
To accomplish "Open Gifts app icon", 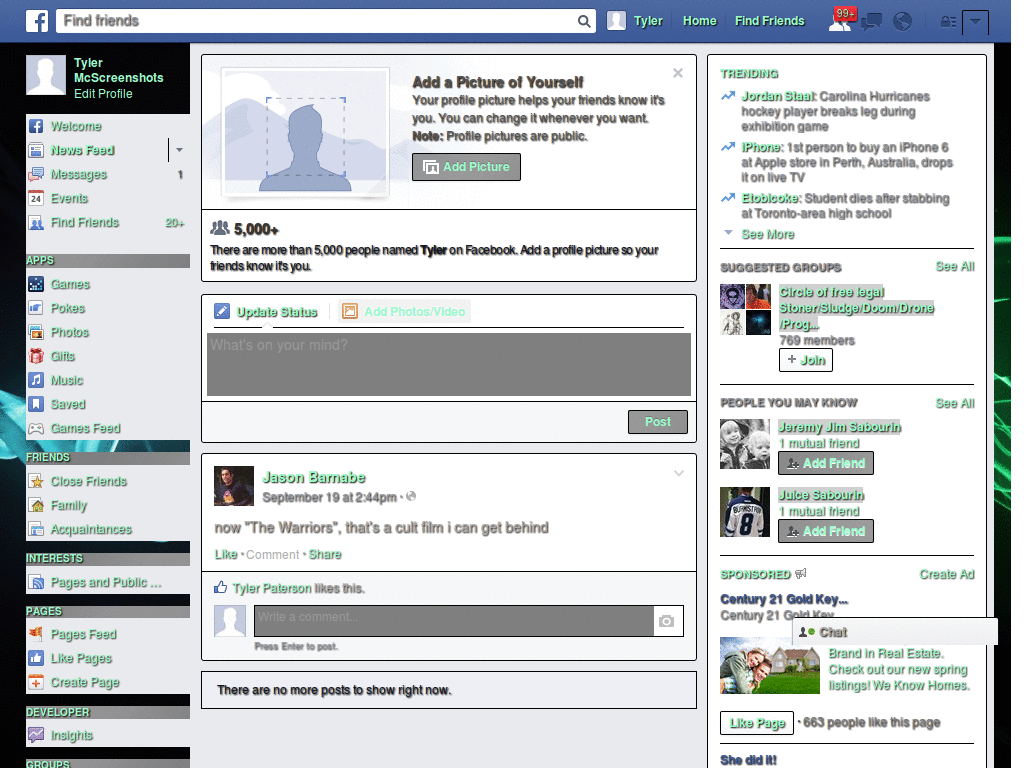I will [36, 357].
